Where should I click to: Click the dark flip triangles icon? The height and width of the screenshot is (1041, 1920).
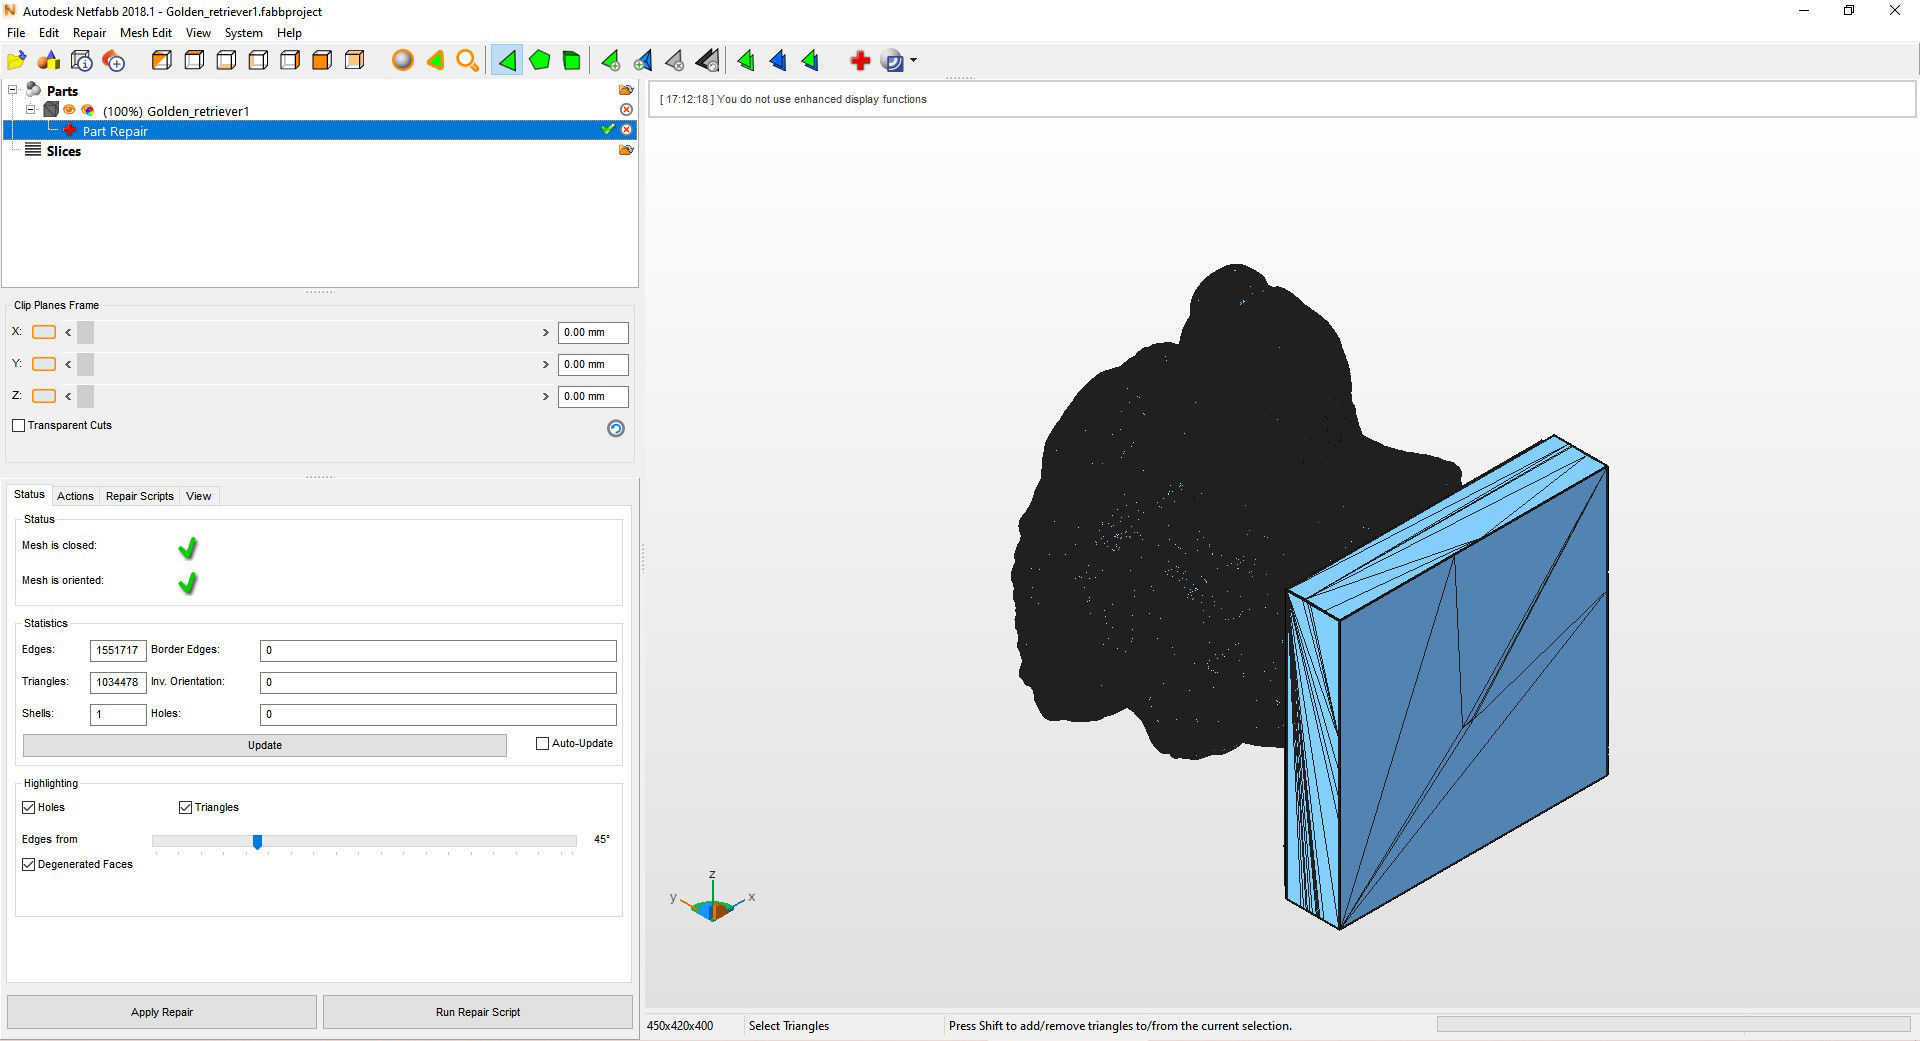click(x=707, y=61)
